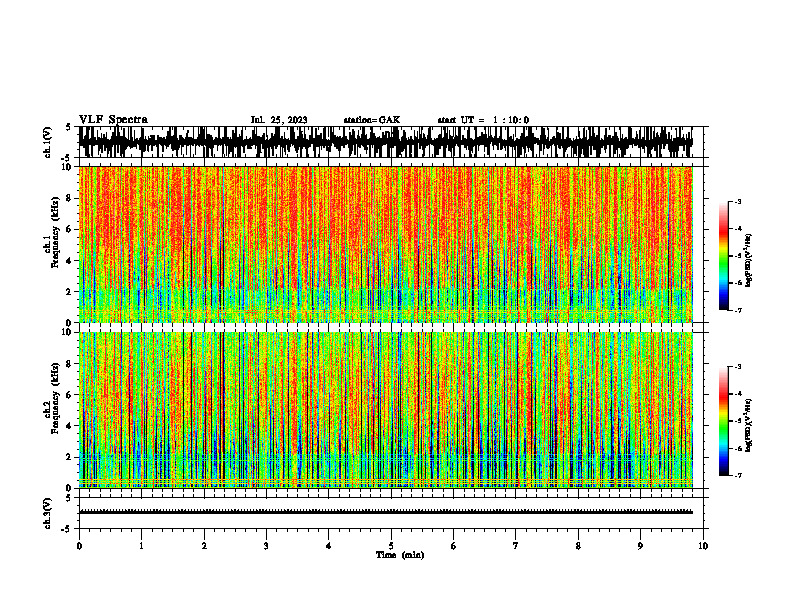Click the "ch.1(V)" waveform axis label
792x612 pixels.
click(x=48, y=142)
